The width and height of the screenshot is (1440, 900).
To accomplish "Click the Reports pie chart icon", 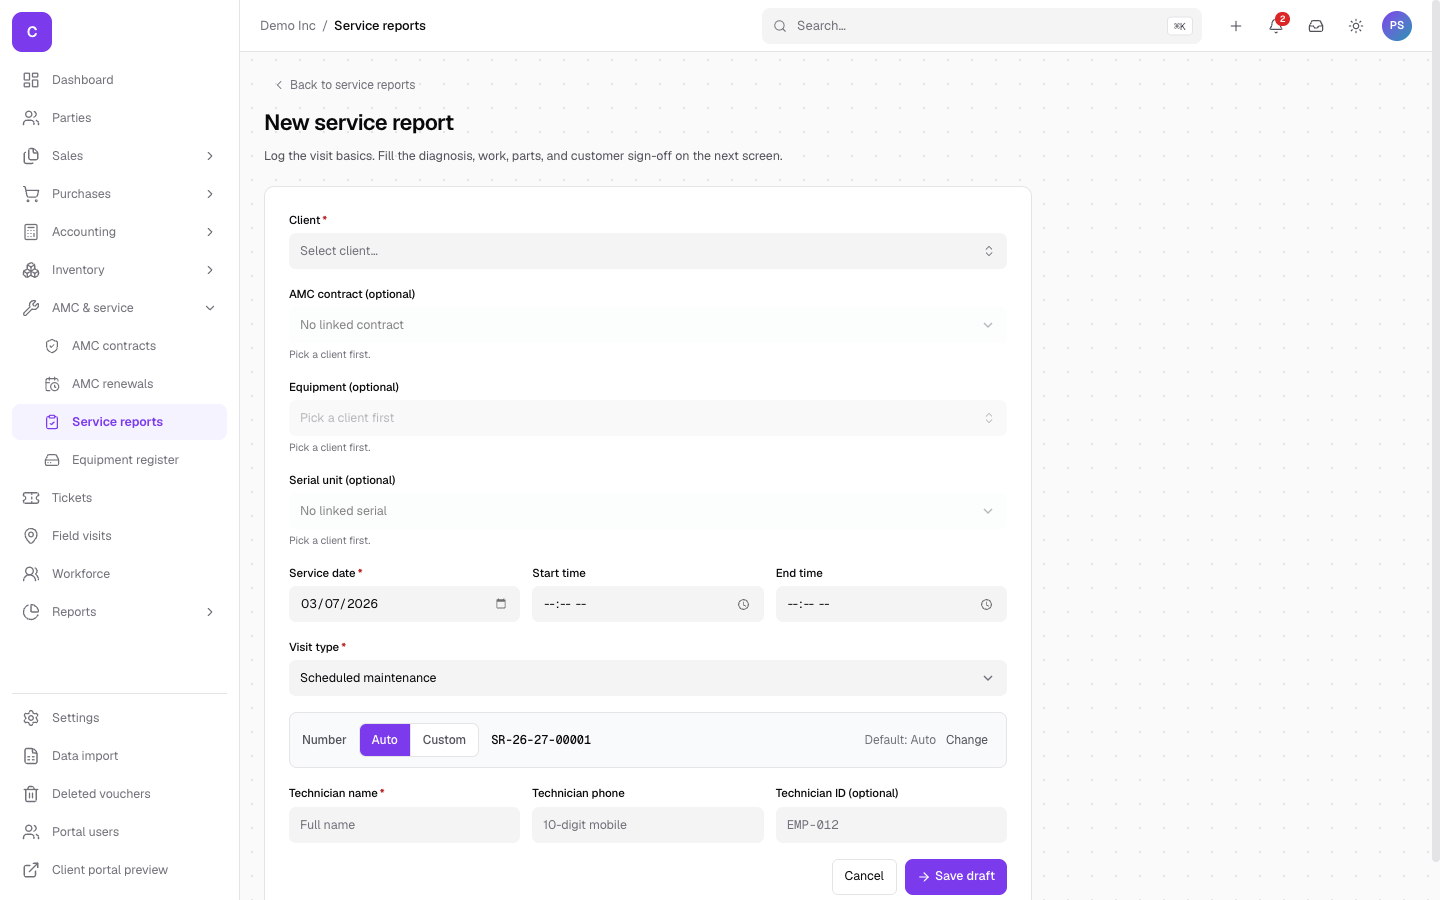I will coord(31,612).
